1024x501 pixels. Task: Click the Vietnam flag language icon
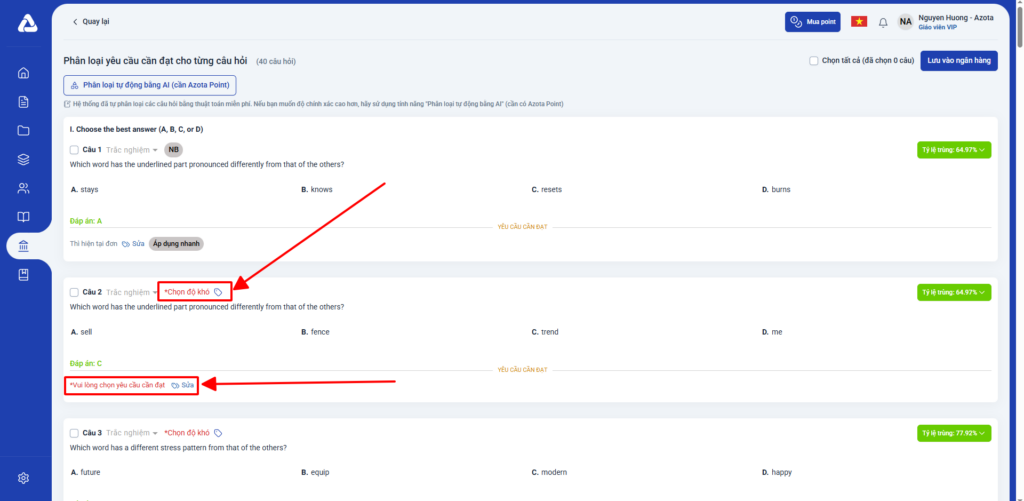[x=858, y=22]
